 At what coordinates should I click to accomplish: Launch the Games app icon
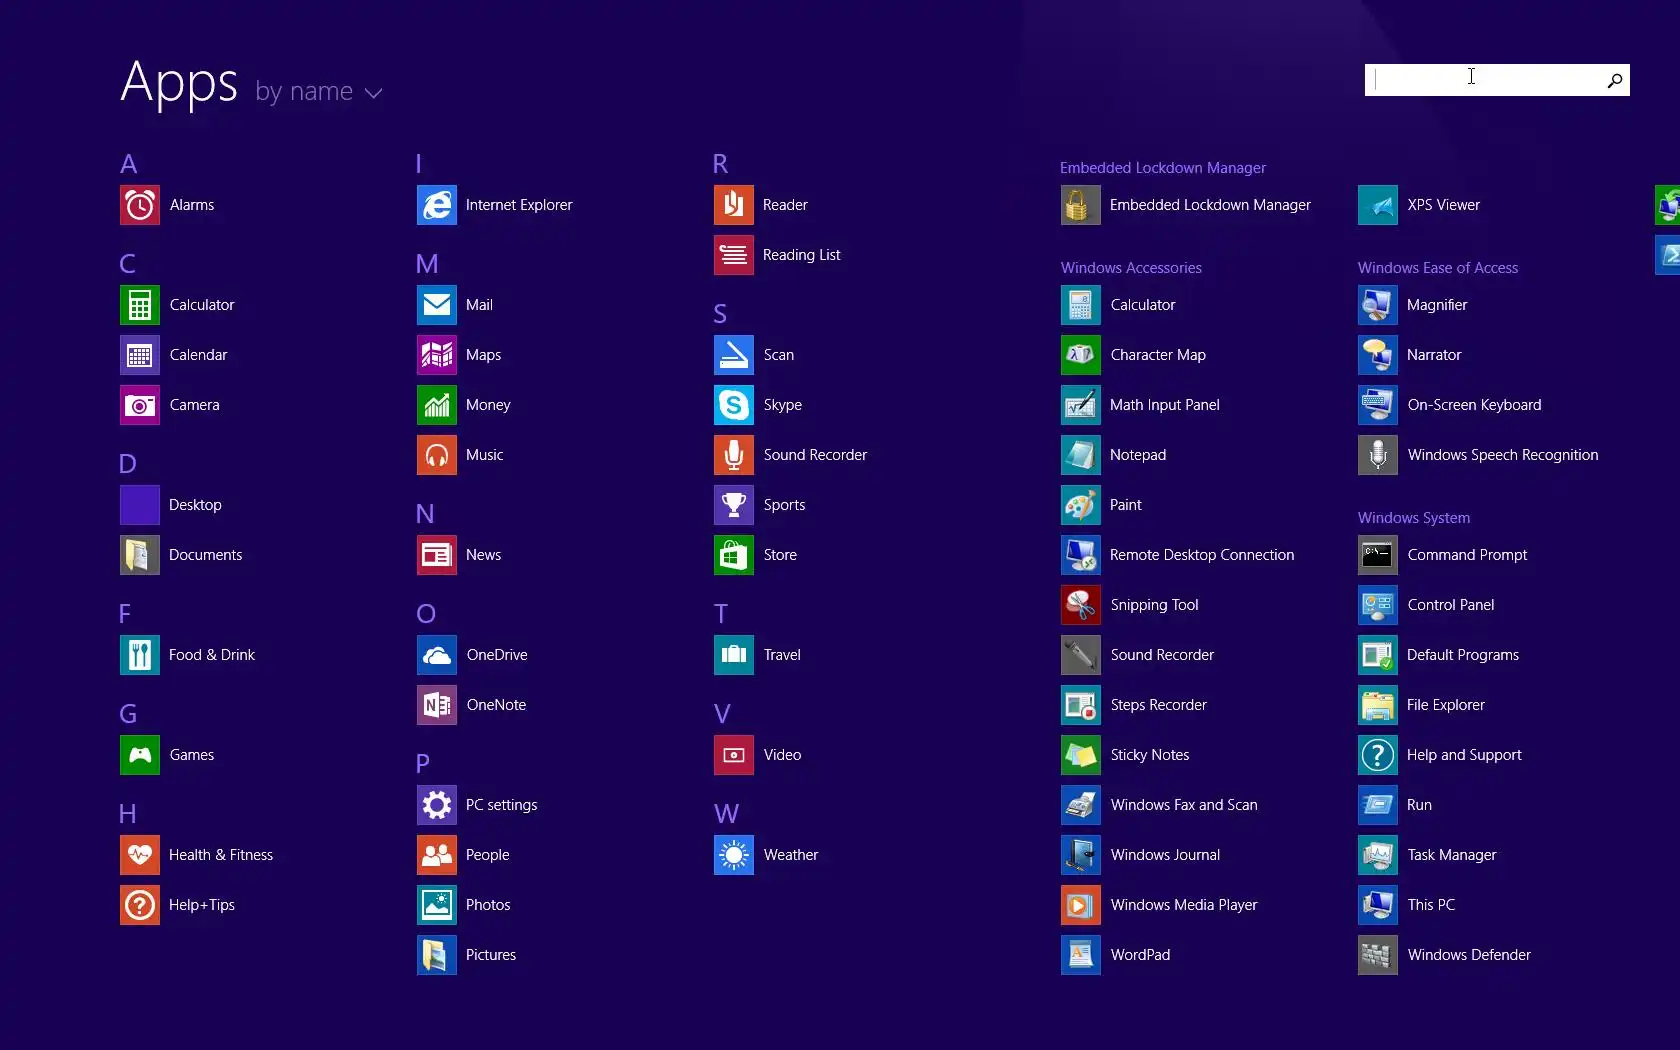pyautogui.click(x=140, y=755)
